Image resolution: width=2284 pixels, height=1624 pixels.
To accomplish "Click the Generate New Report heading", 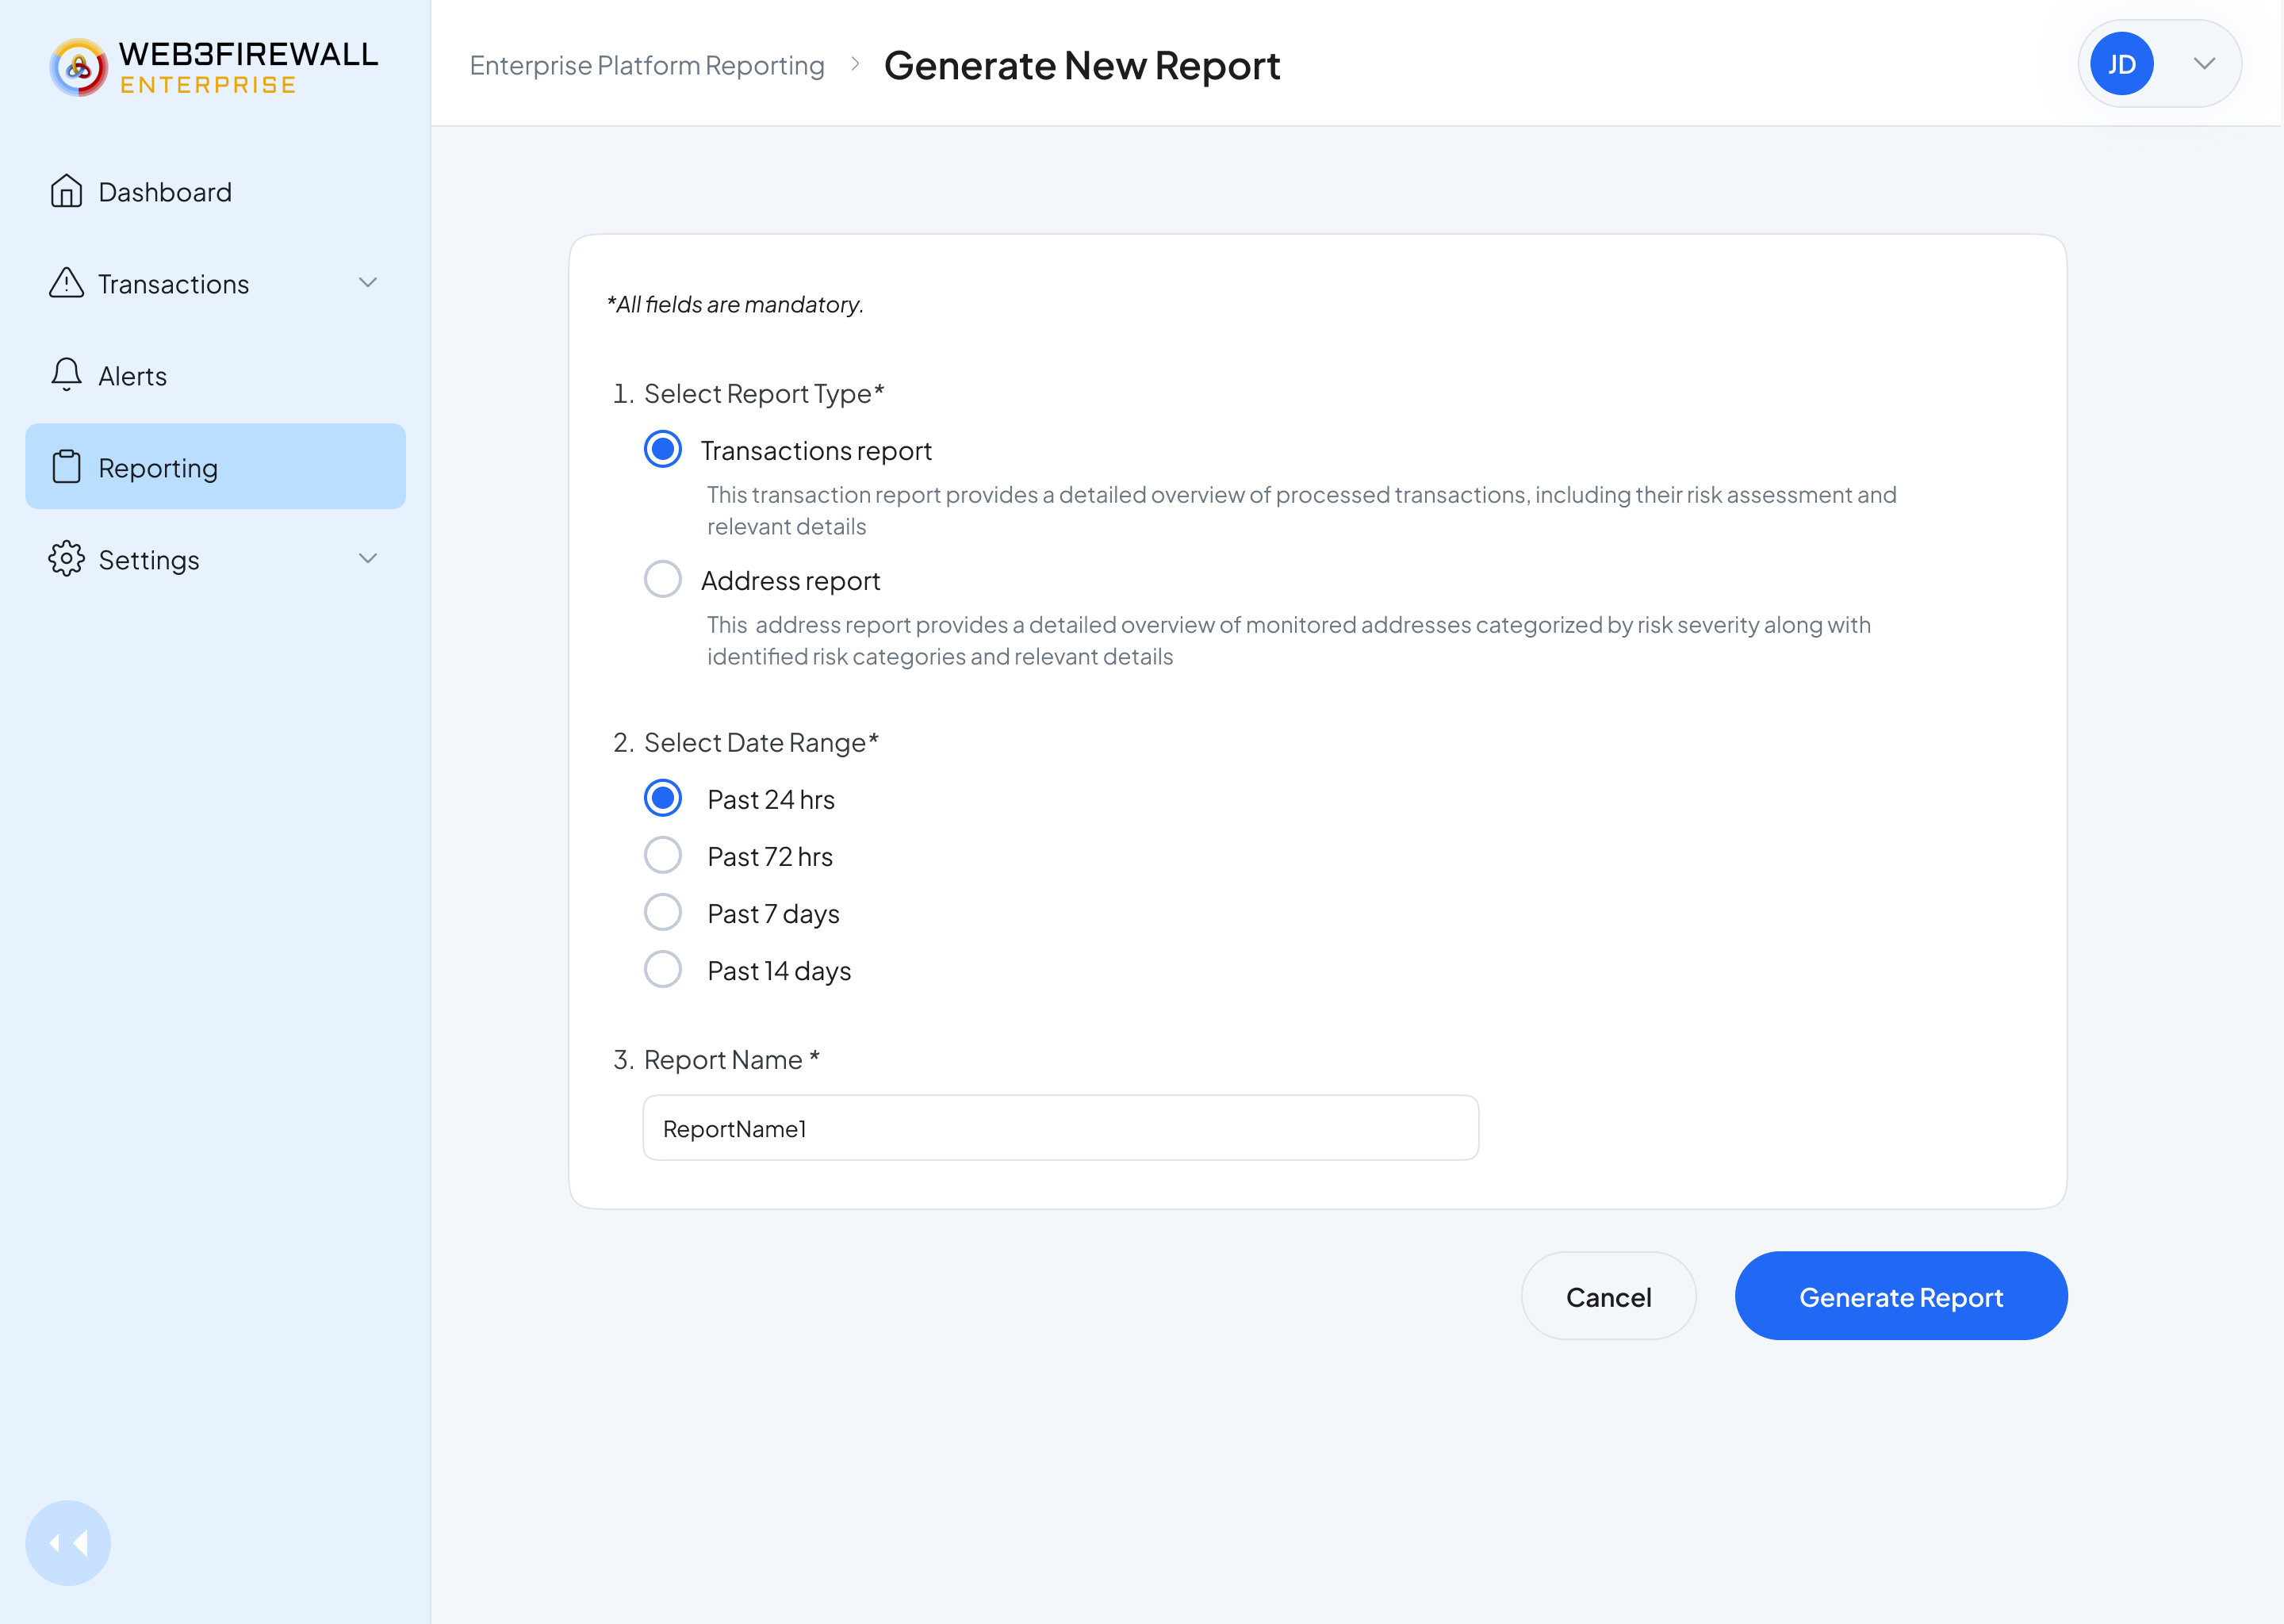I will tap(1082, 65).
